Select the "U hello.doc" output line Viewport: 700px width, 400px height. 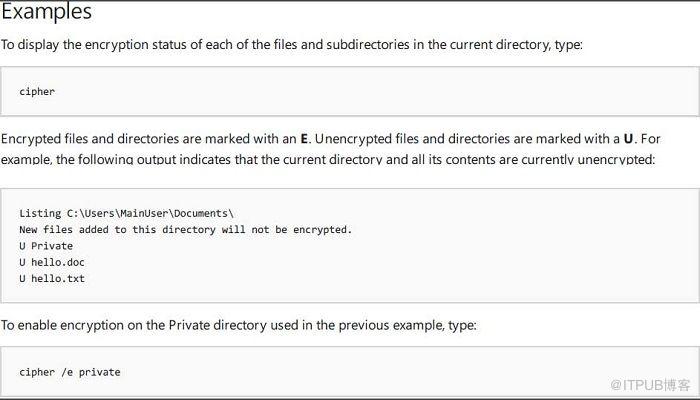[x=51, y=262]
